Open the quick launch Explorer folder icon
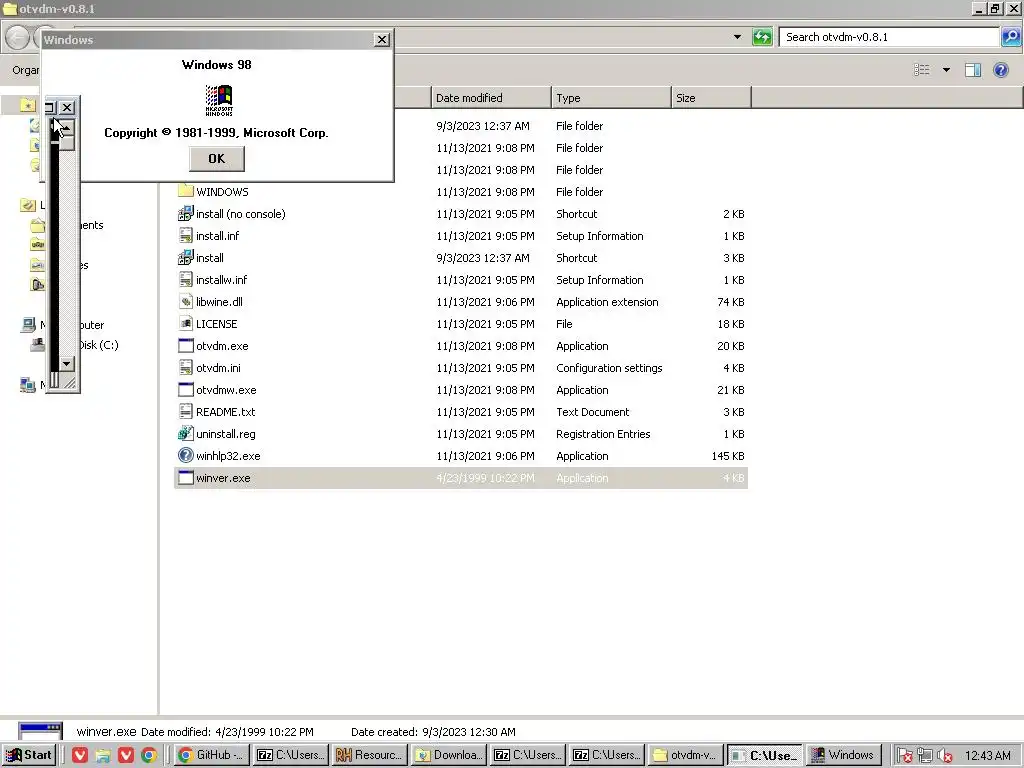Viewport: 1024px width, 768px height. click(x=103, y=755)
